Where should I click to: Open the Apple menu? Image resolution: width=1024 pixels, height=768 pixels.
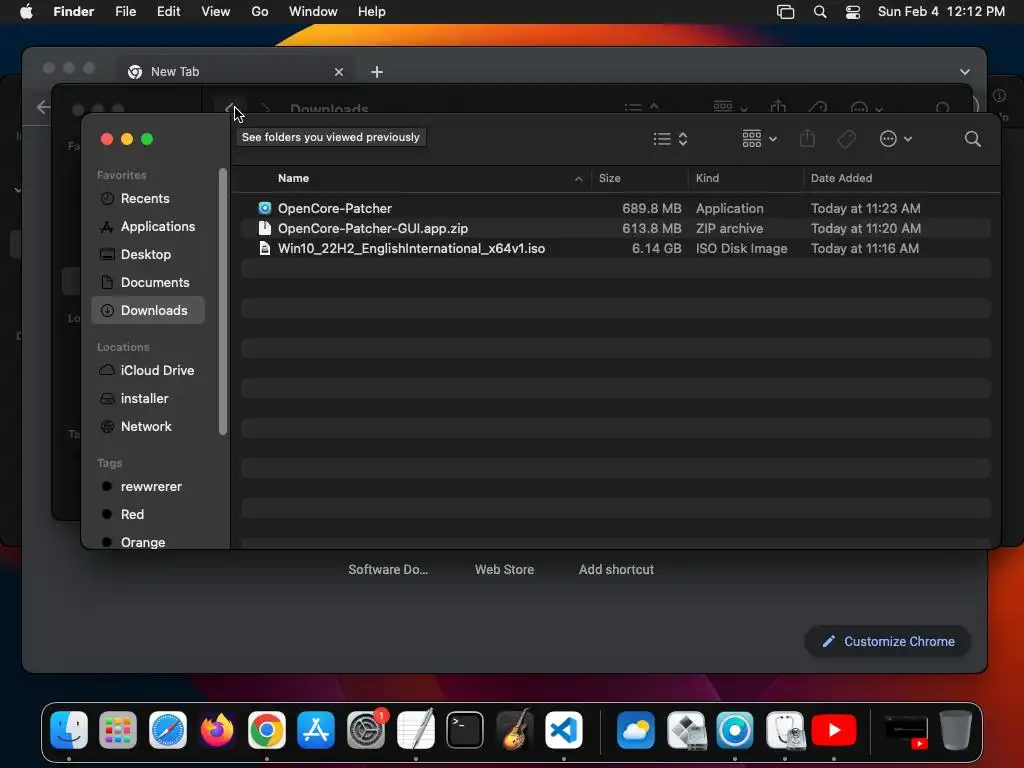(26, 12)
